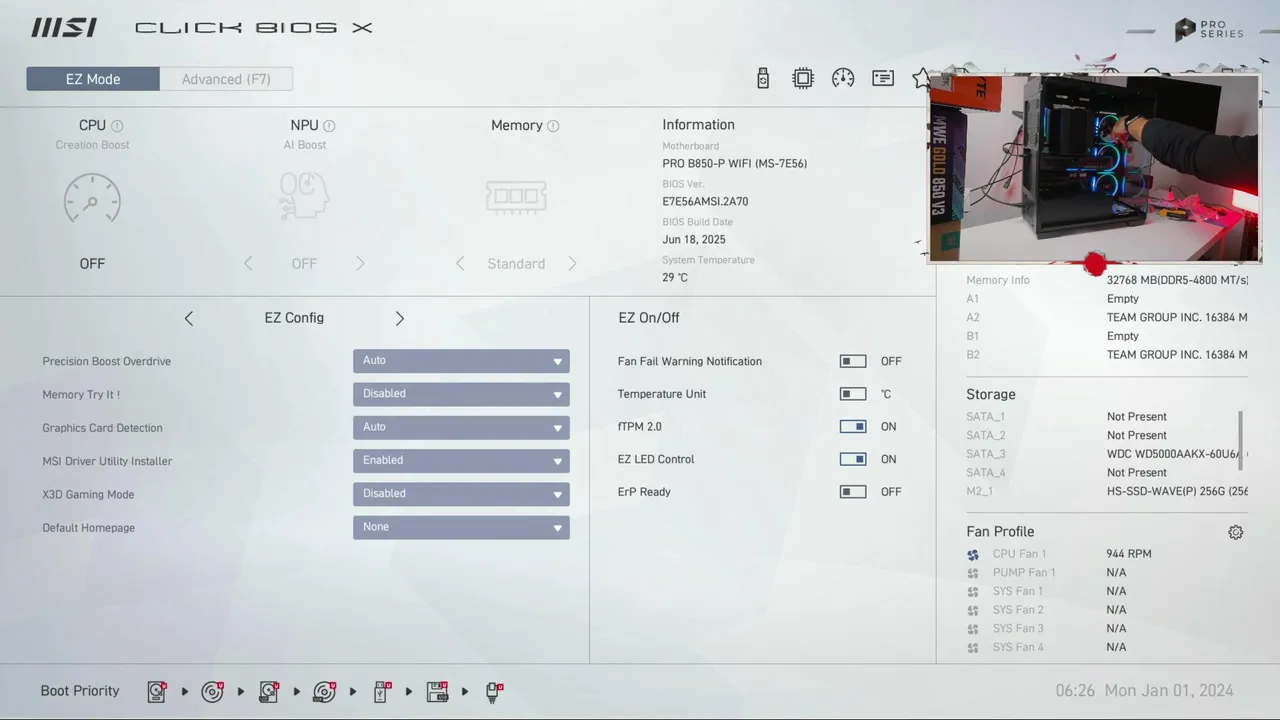Expand the Graphics Card Detection dropdown
Screen dimensions: 1280x720
pos(461,427)
